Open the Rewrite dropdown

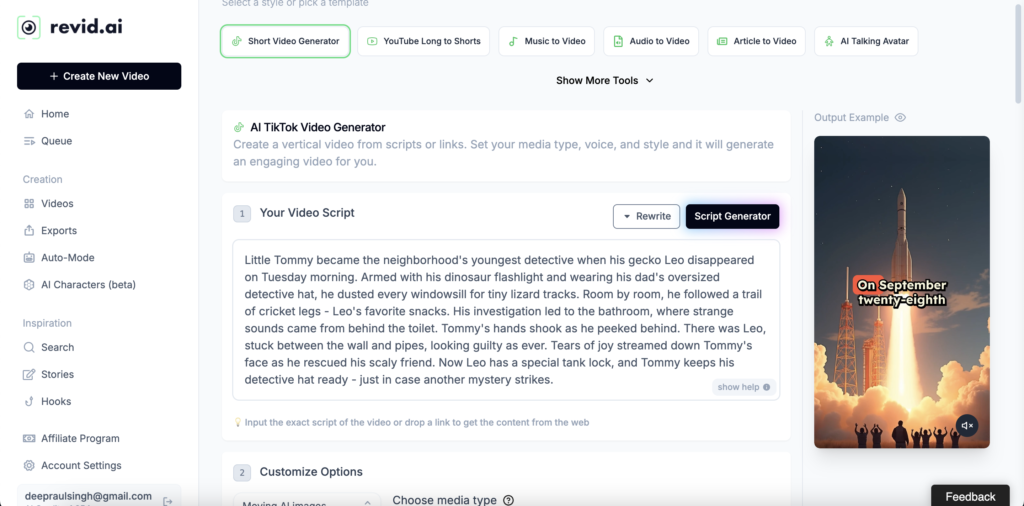coord(646,216)
